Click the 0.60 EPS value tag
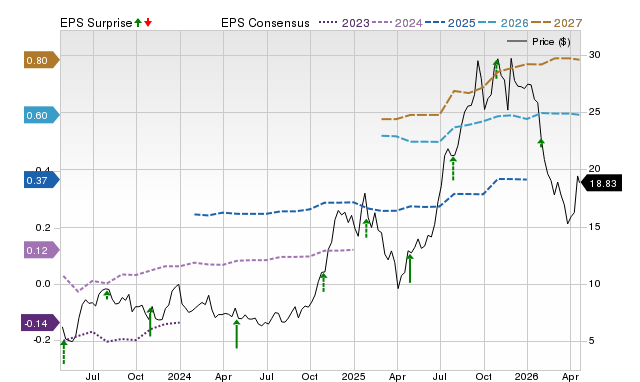Image resolution: width=640 pixels, height=382 pixels. tap(42, 115)
